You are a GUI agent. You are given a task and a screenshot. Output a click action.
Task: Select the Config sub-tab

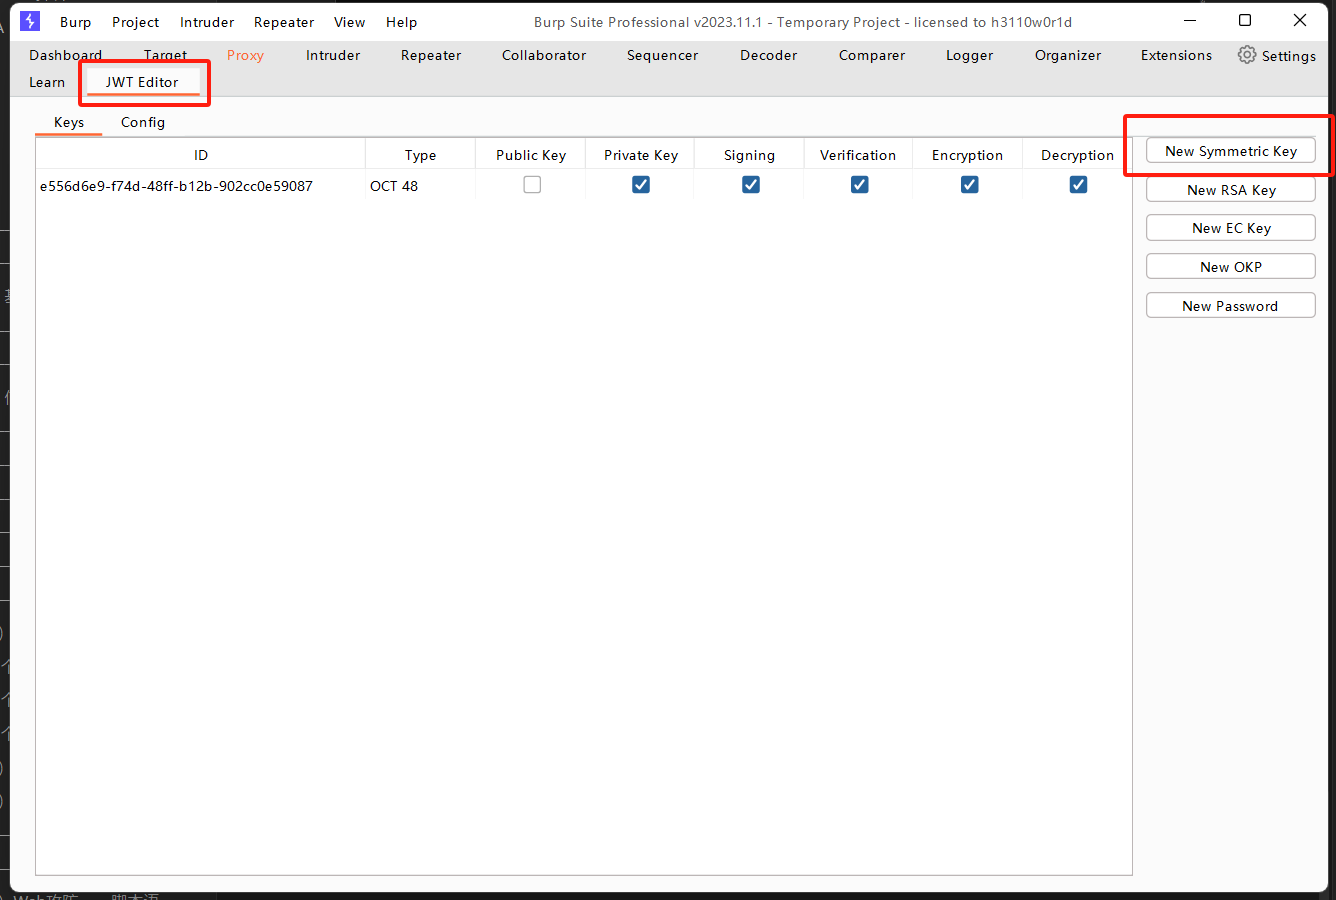pos(143,122)
